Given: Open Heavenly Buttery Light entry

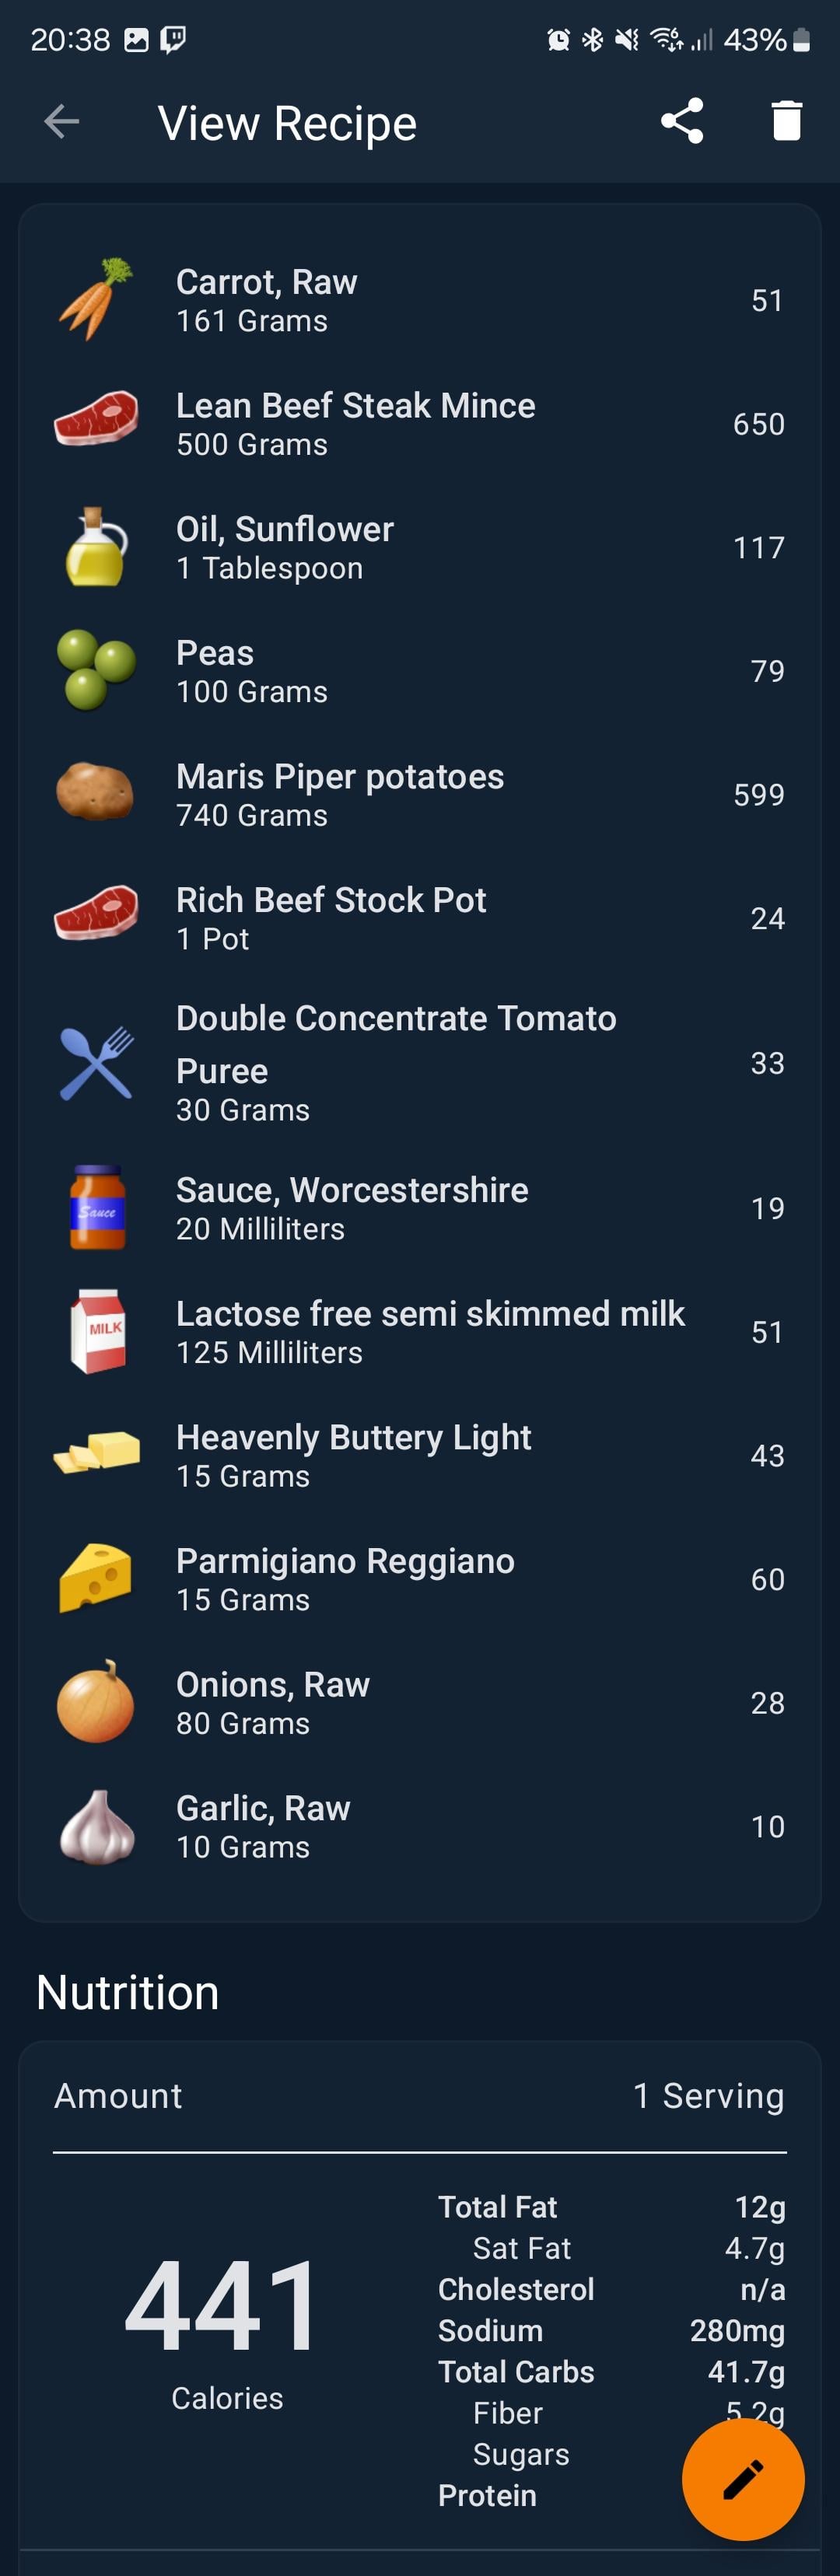Looking at the screenshot, I should click(420, 1455).
